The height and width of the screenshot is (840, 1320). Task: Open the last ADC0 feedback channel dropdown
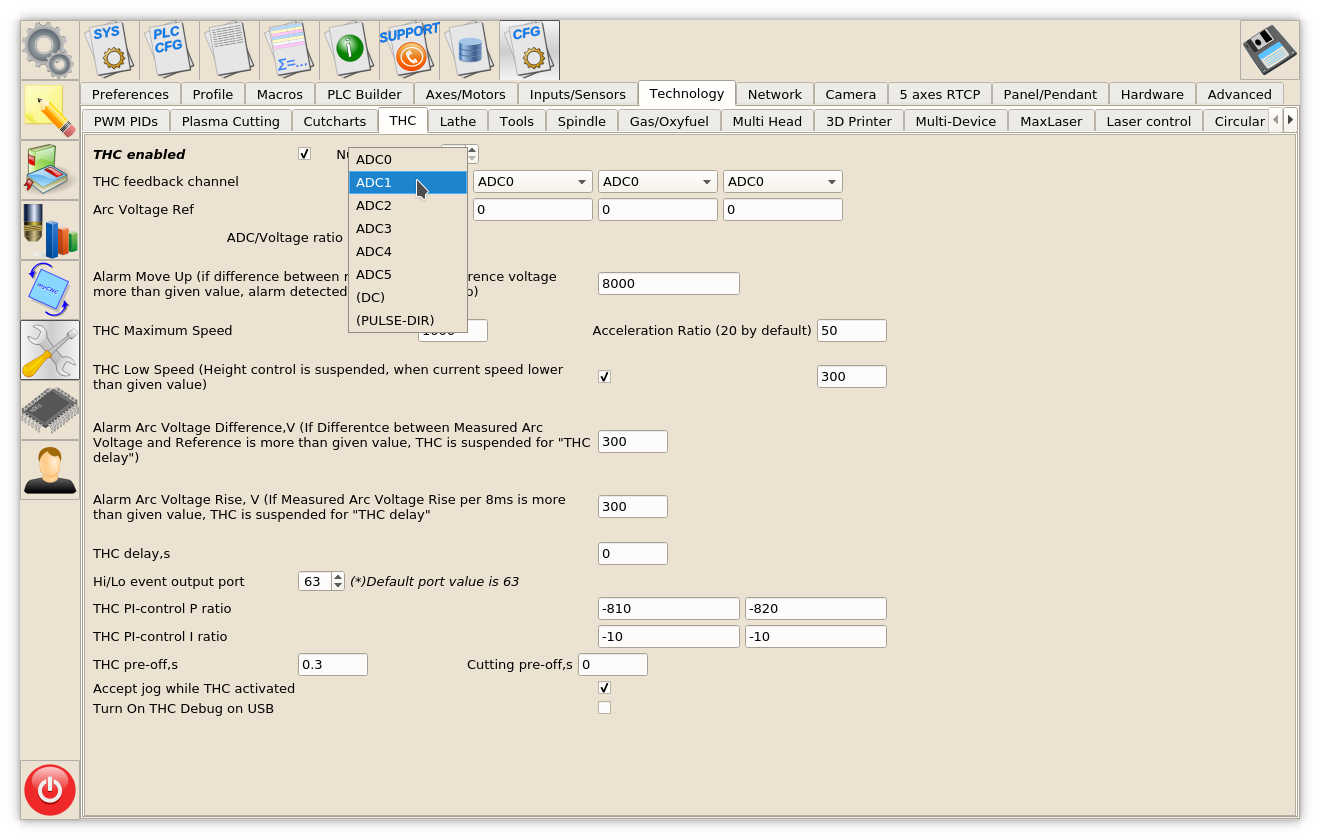[x=782, y=182]
